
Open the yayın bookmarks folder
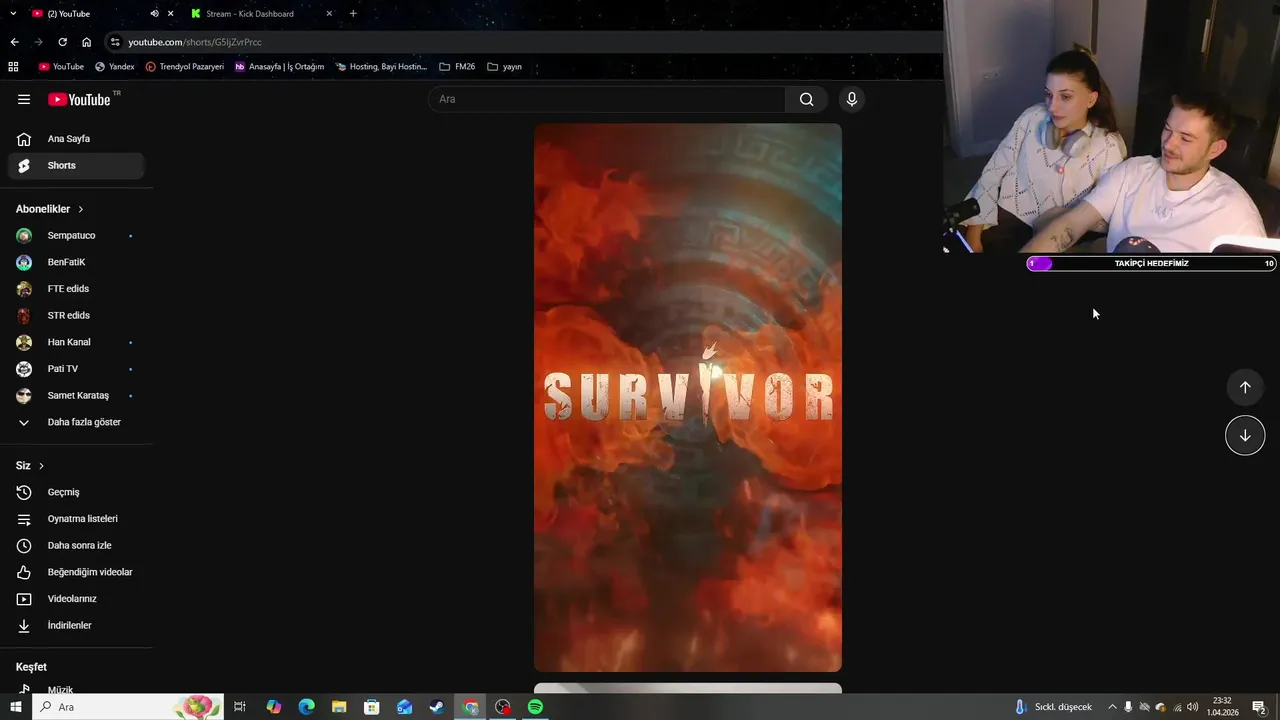coord(504,67)
